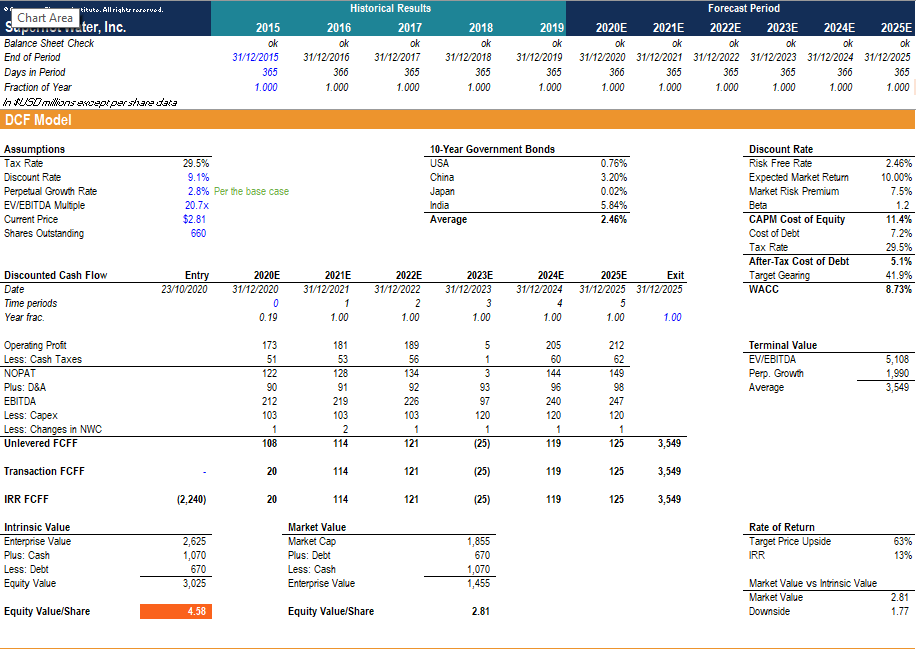The height and width of the screenshot is (649, 916).
Task: Select Terminal Value EV/EBITDA 5,108
Action: click(897, 360)
